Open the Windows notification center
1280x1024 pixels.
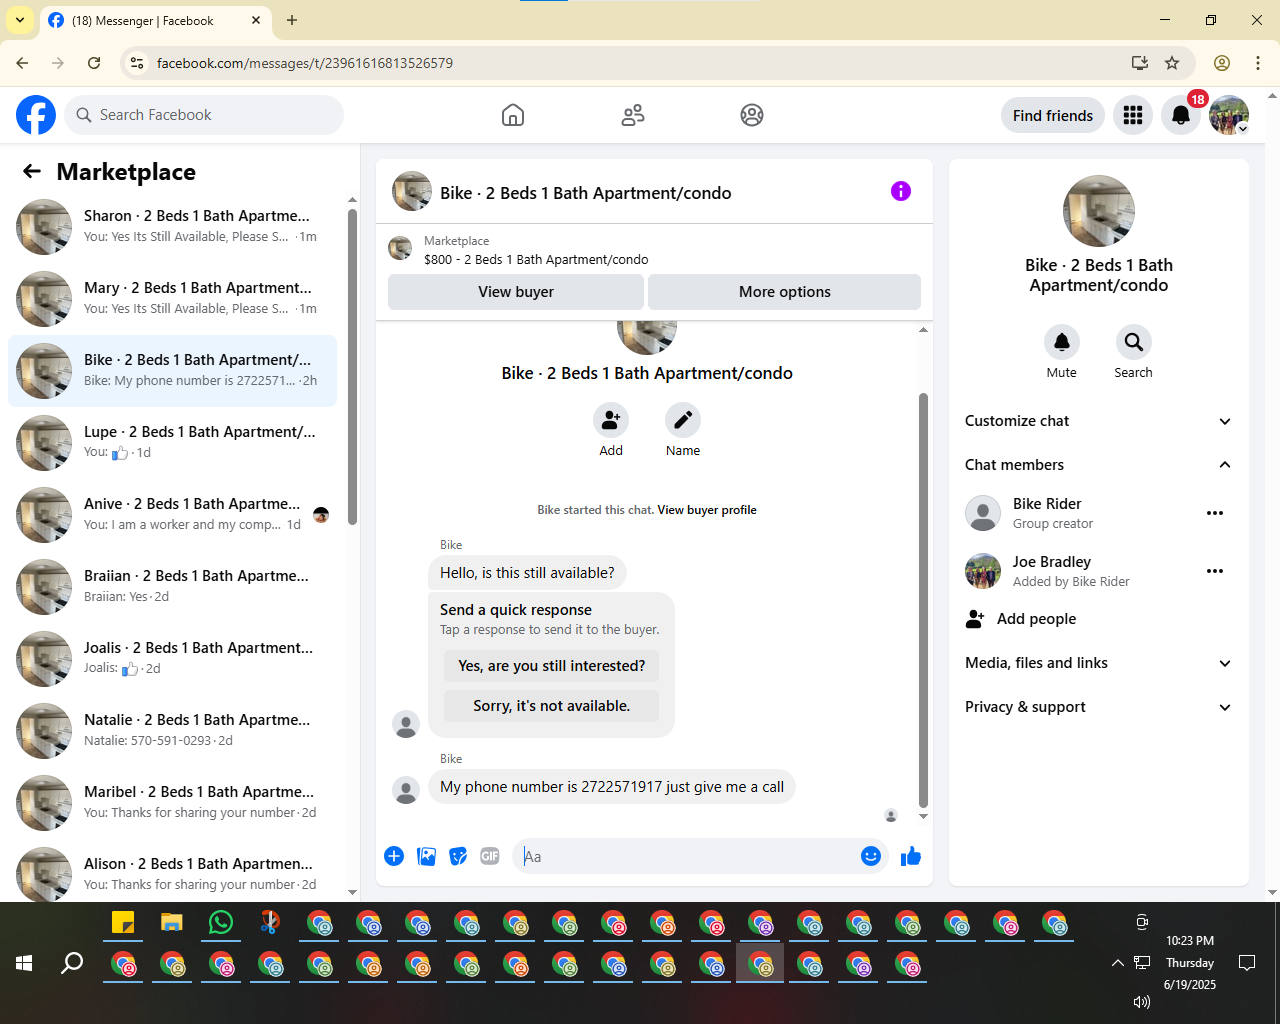coord(1247,963)
